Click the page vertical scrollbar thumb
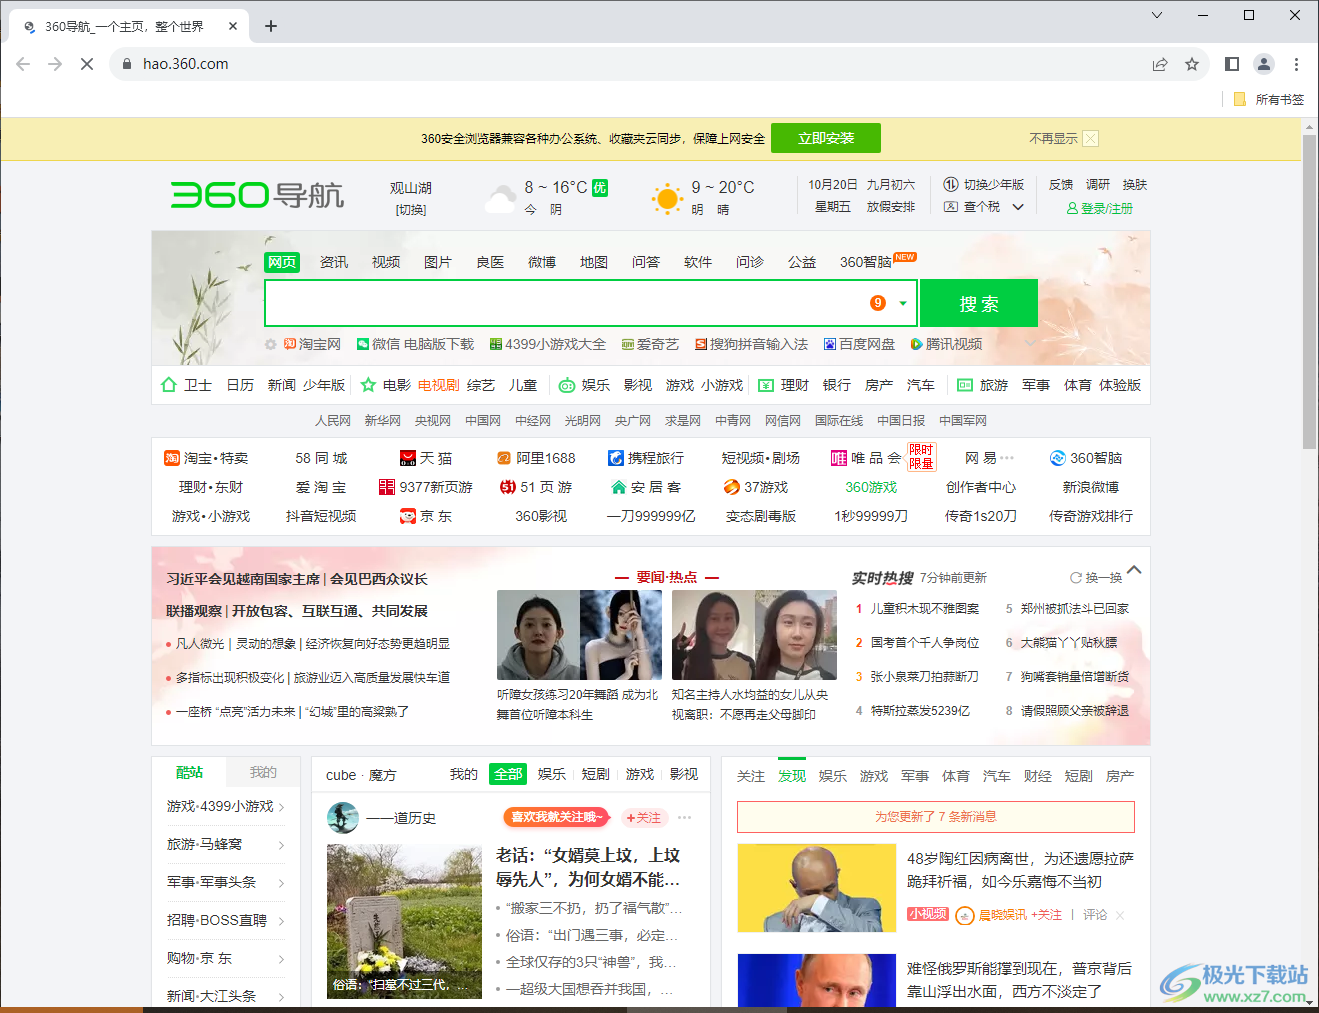Screen dimensions: 1319x1013 tap(1309, 290)
